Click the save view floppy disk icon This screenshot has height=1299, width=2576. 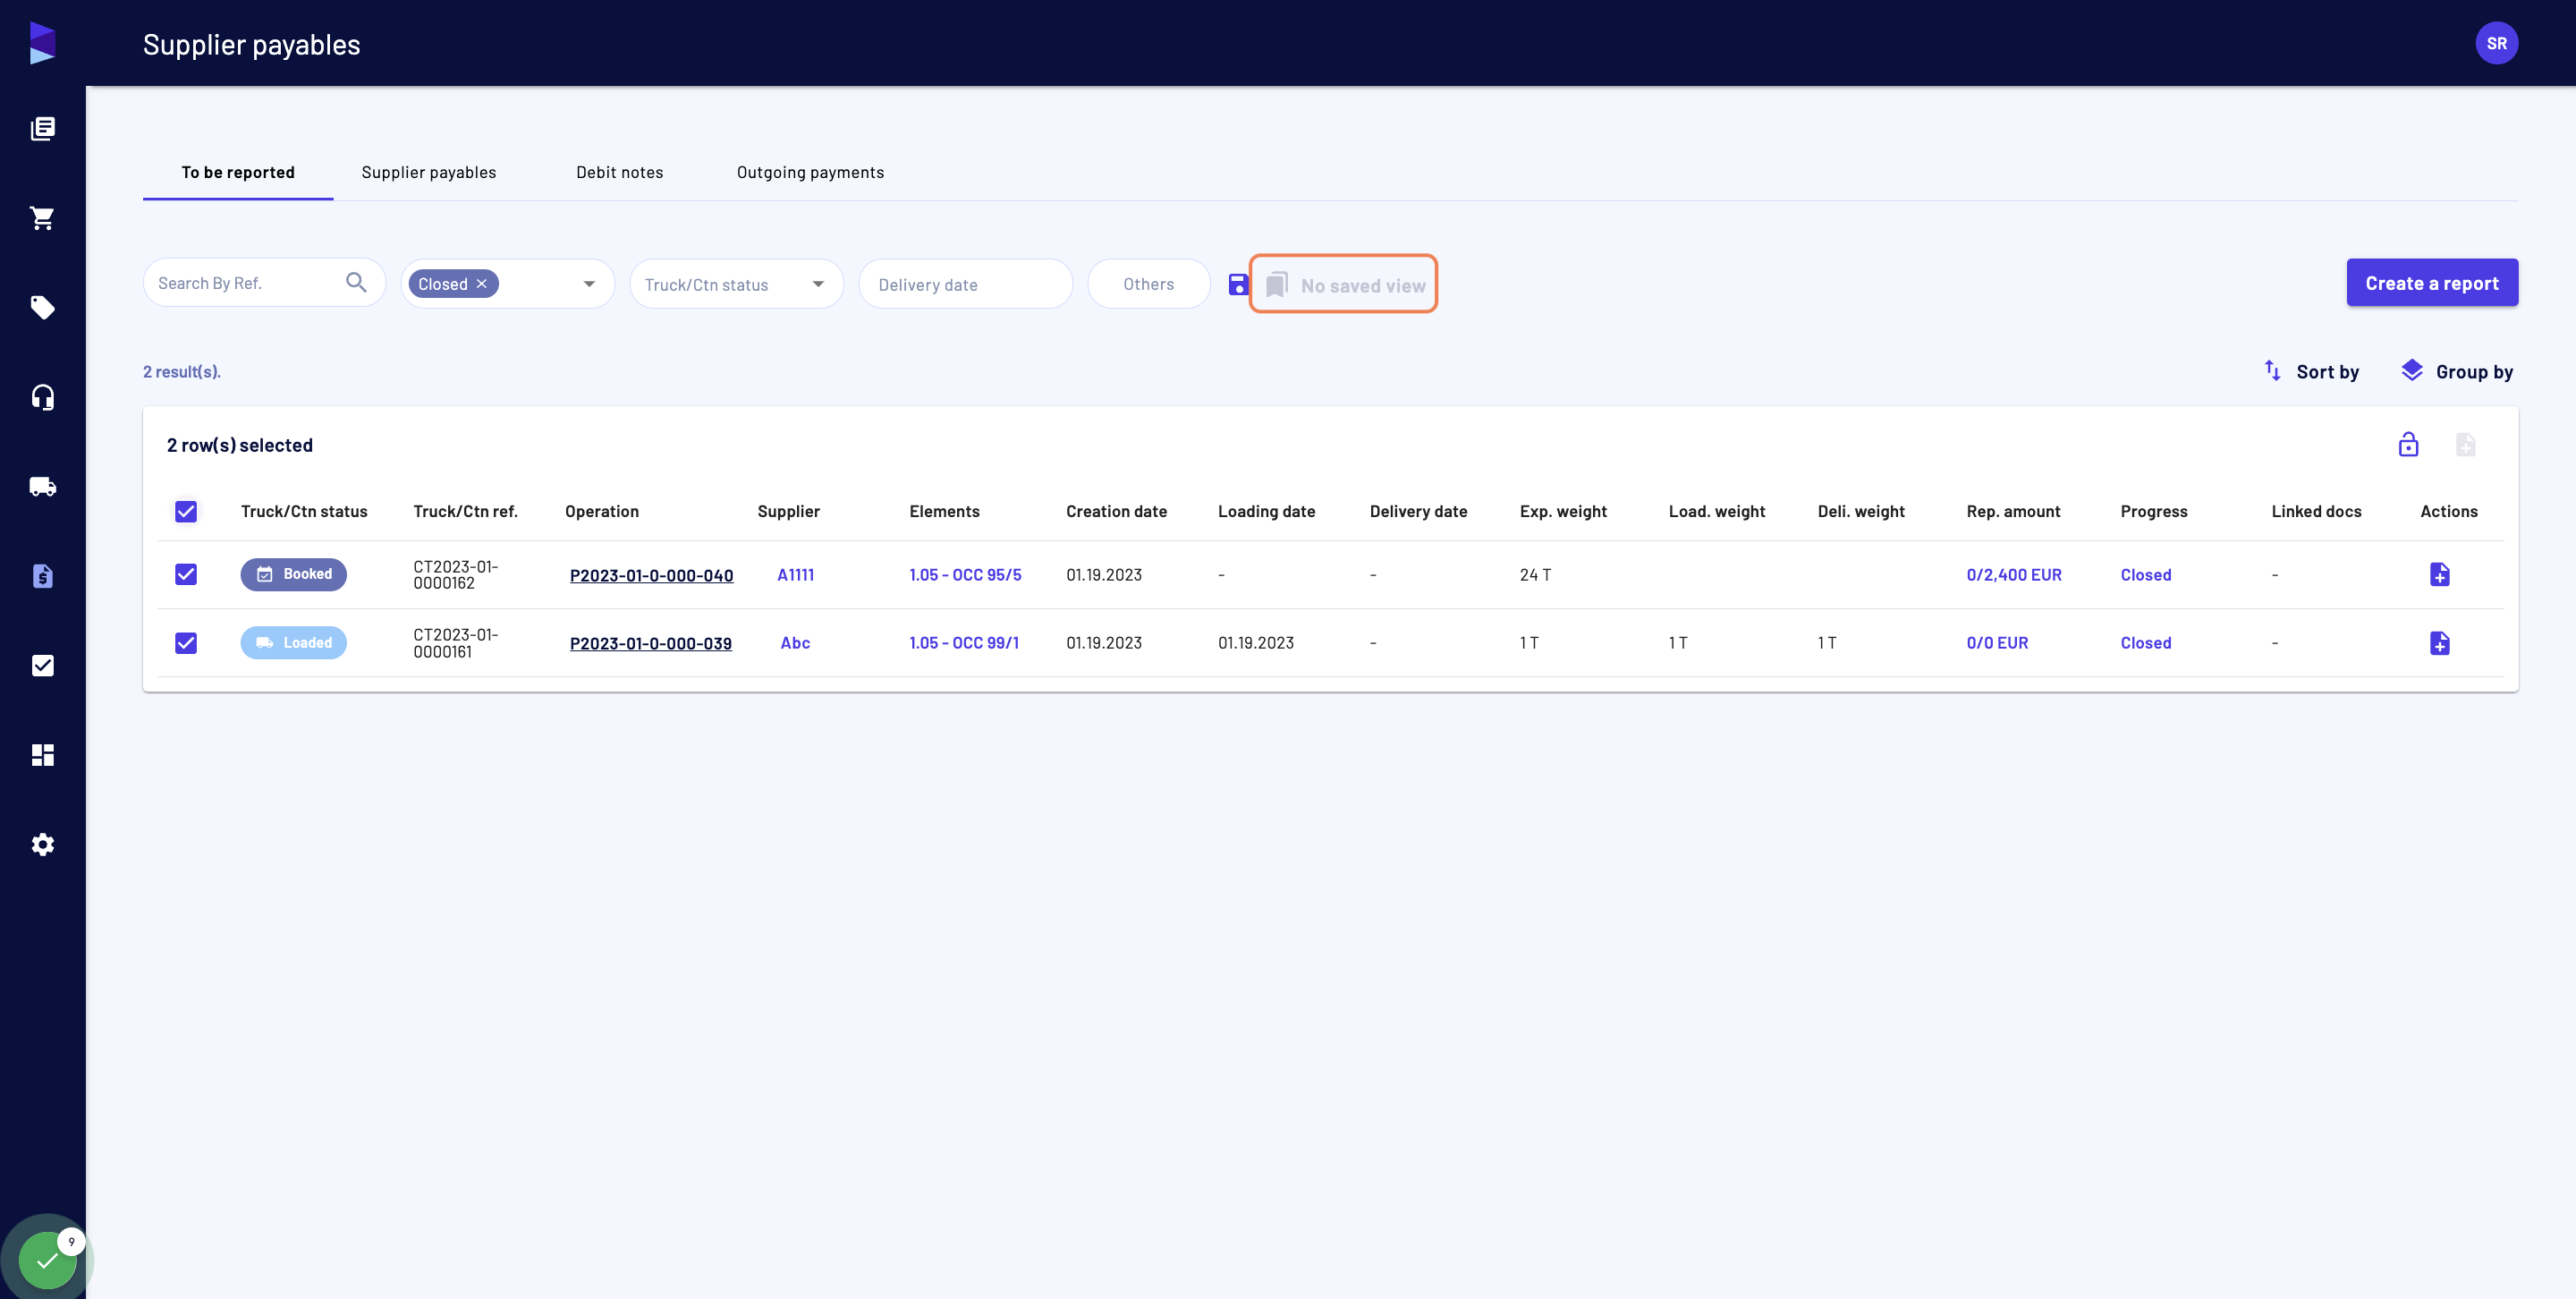pyautogui.click(x=1238, y=284)
